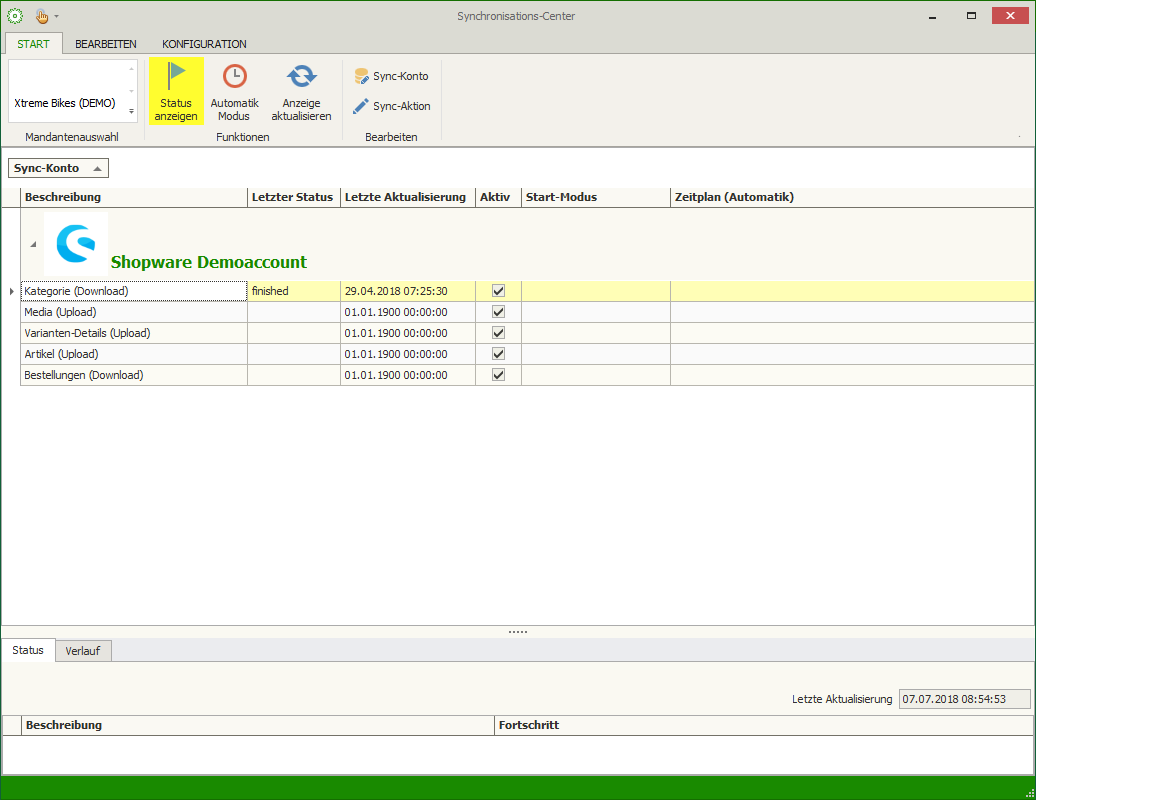Switch to the Verlauf tab

[83, 651]
